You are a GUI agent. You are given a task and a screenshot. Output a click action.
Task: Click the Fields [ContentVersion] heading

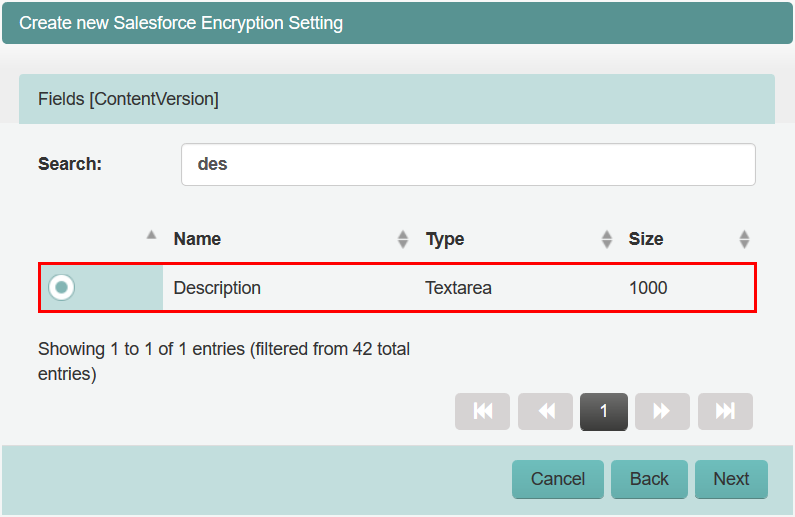click(128, 99)
